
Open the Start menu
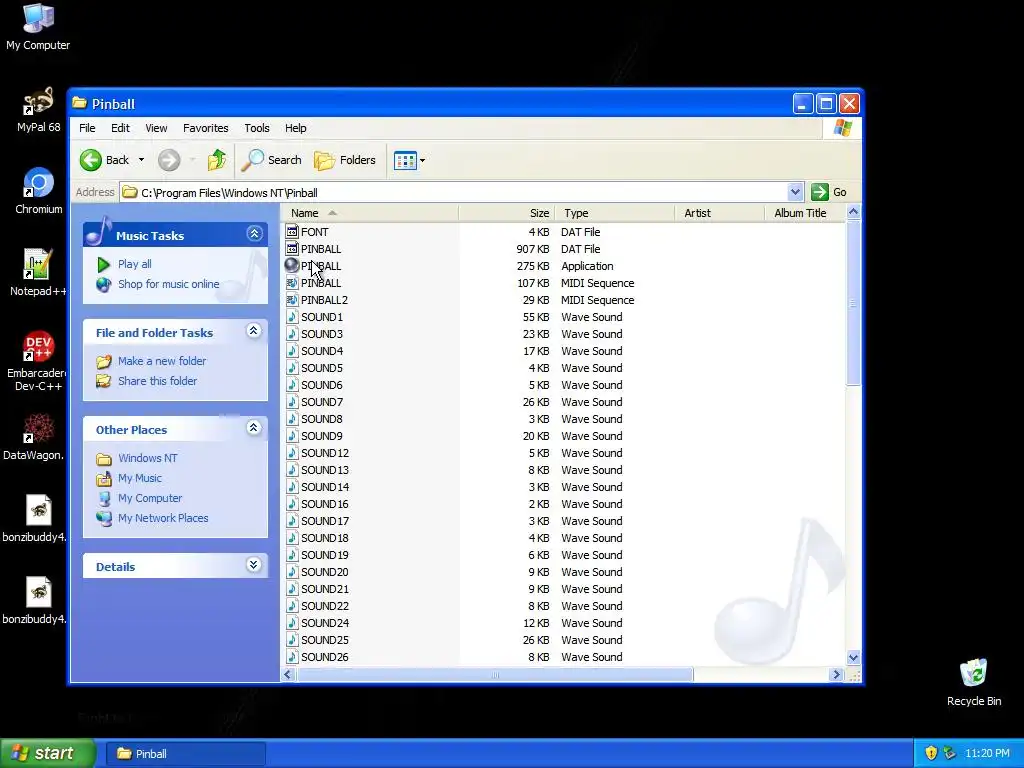click(48, 753)
